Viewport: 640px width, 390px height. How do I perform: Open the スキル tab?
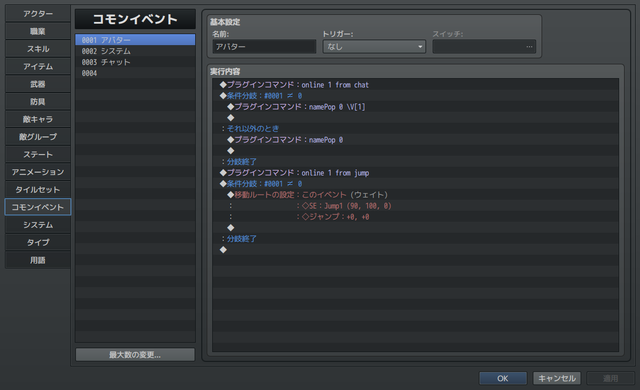pyautogui.click(x=38, y=49)
